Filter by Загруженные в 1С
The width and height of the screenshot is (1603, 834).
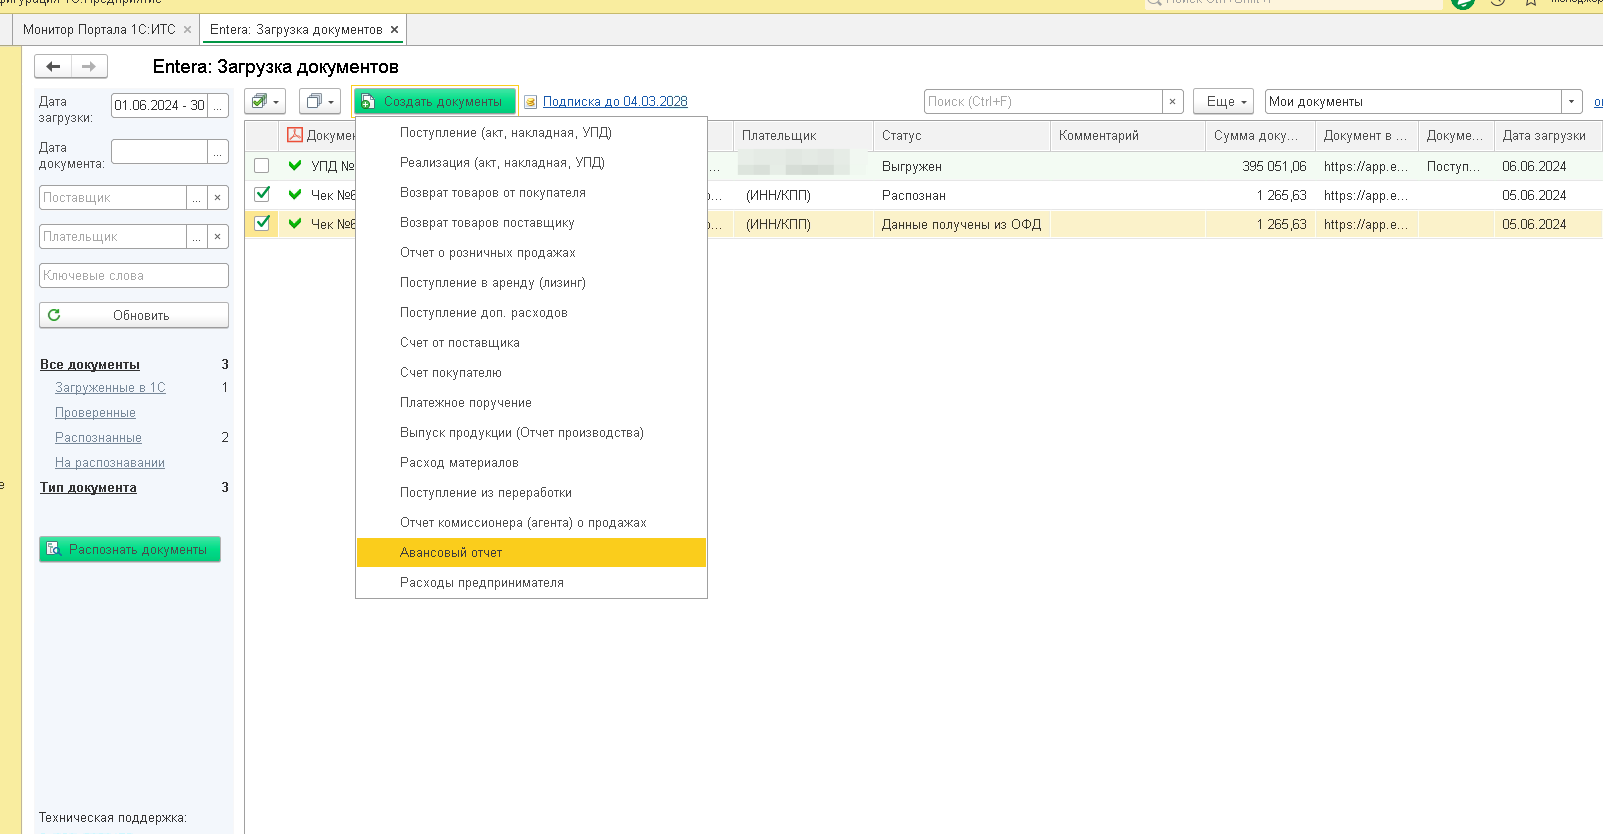110,388
